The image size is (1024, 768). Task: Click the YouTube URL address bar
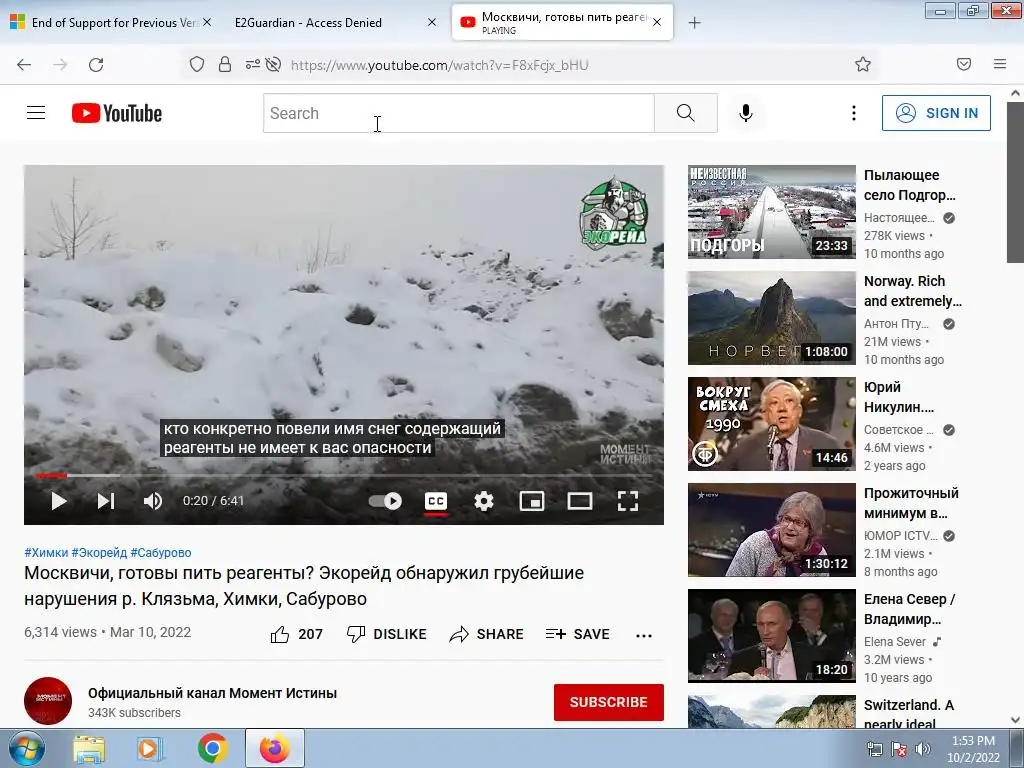(x=440, y=65)
